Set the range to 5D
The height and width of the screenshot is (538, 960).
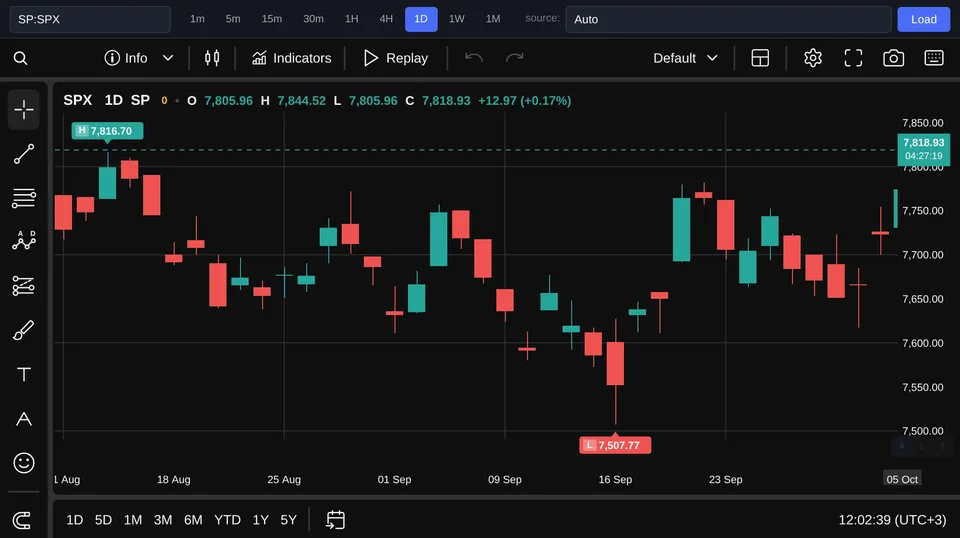tap(103, 520)
